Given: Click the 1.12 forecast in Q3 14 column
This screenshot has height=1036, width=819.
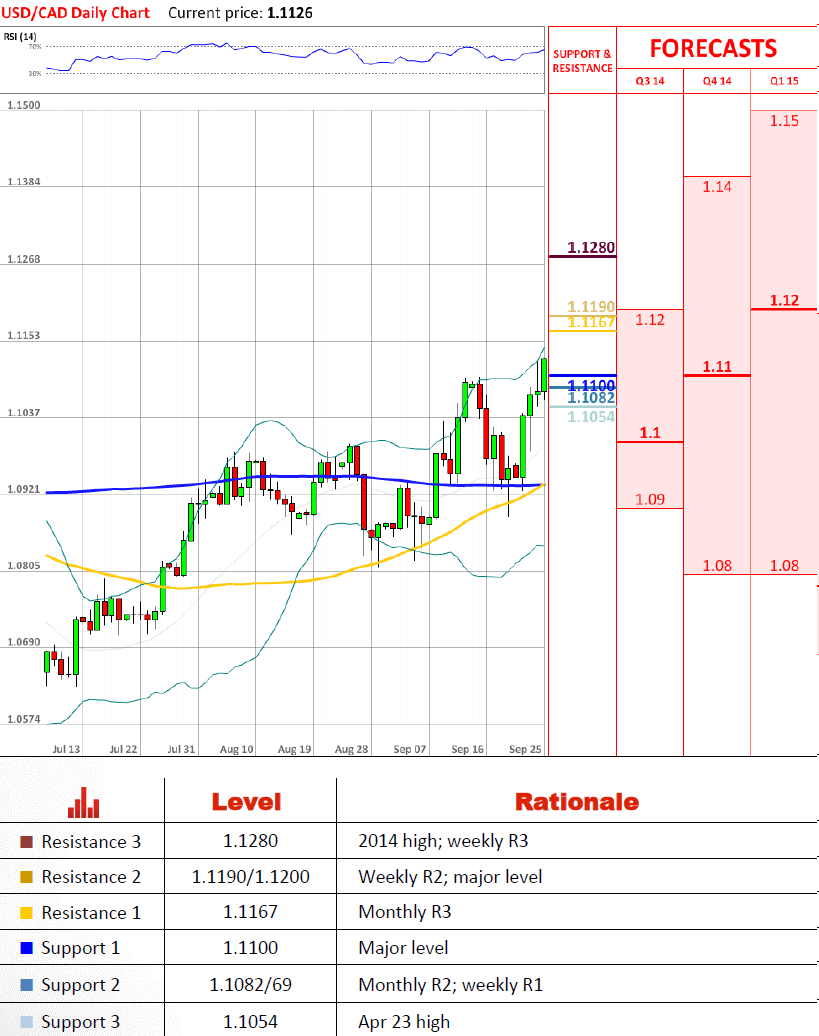Looking at the screenshot, I should tap(650, 320).
